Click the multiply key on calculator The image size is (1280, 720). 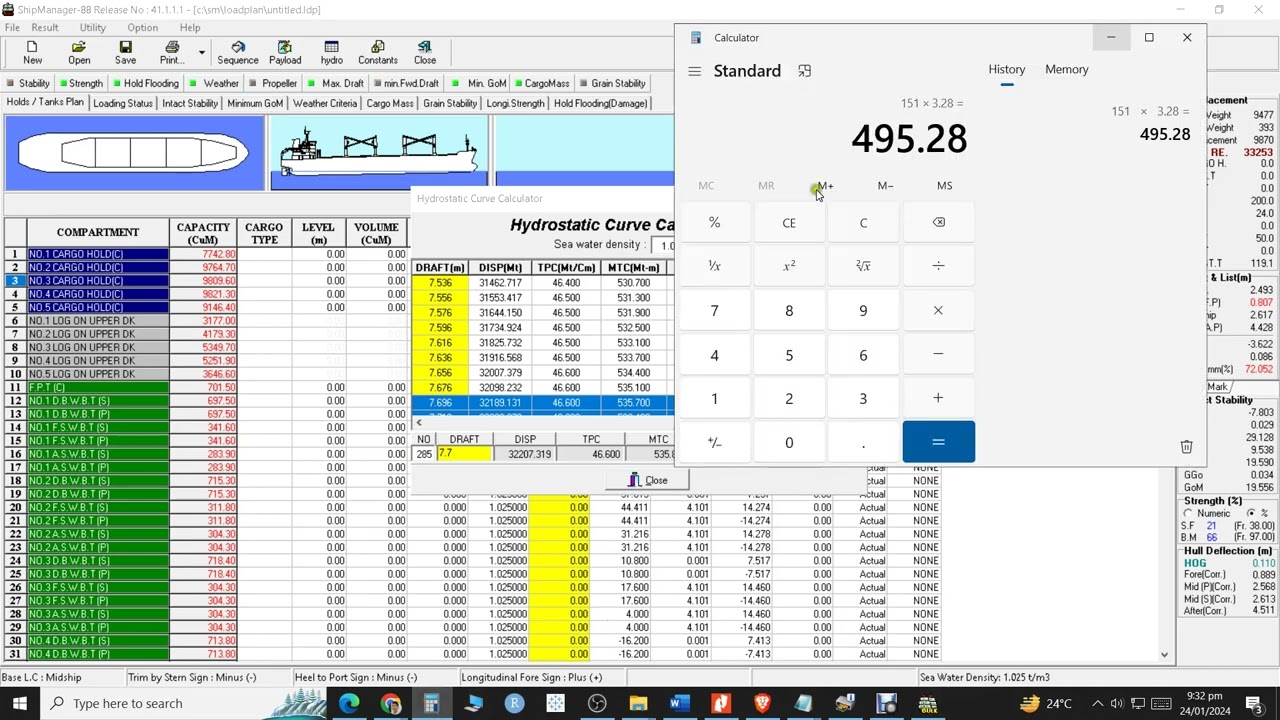(x=938, y=311)
